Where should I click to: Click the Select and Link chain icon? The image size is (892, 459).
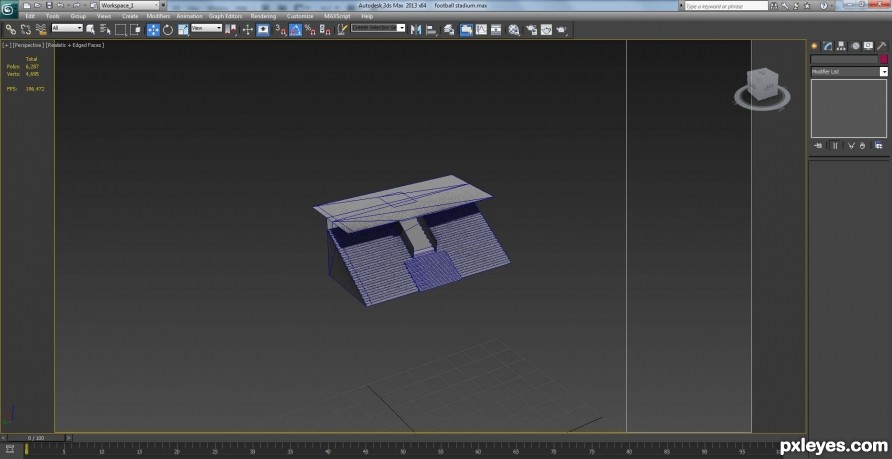click(x=11, y=30)
